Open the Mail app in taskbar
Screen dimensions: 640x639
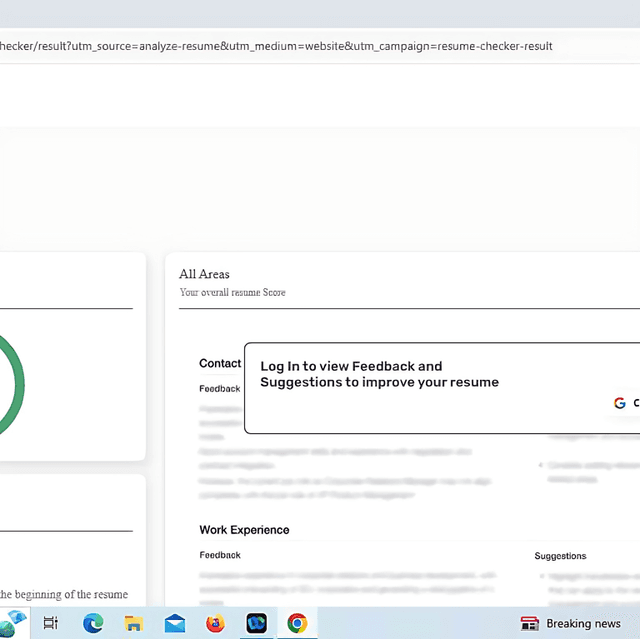pyautogui.click(x=175, y=623)
